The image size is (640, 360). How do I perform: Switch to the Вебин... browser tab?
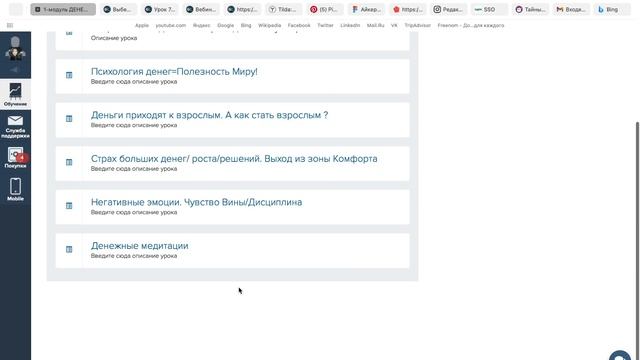coord(201,9)
